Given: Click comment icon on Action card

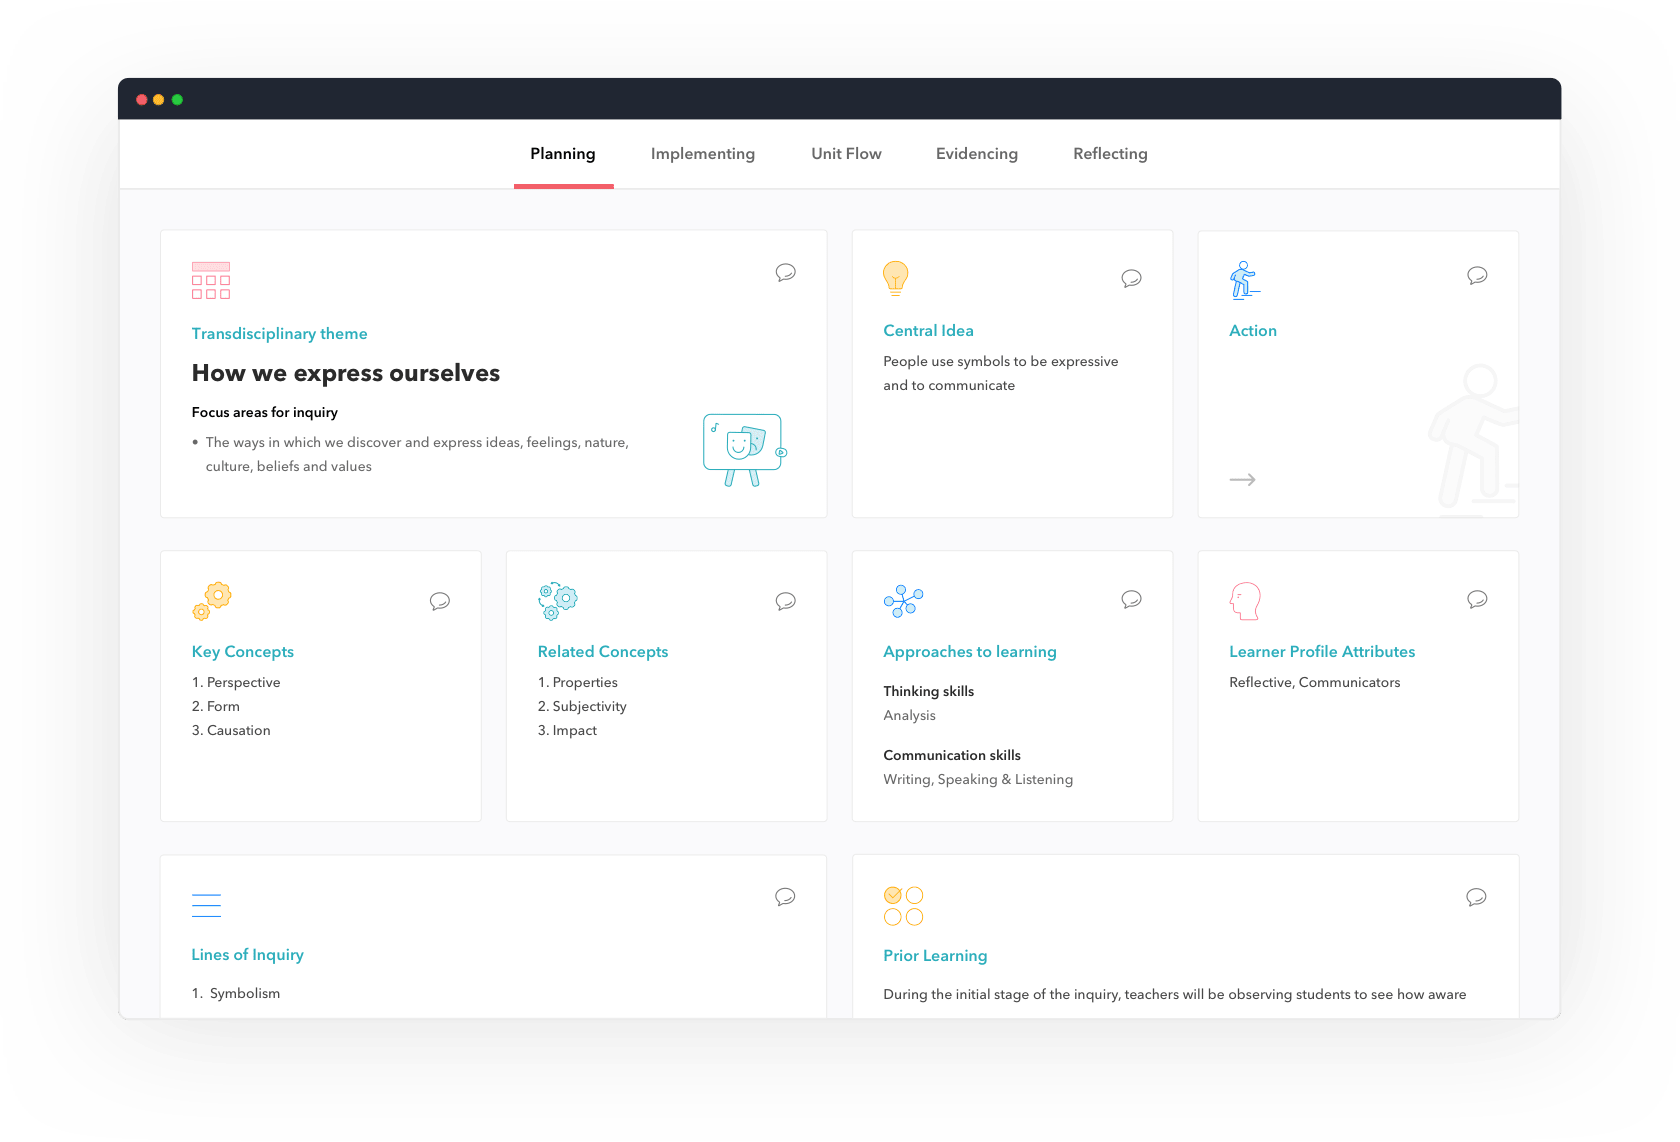Looking at the screenshot, I should tap(1477, 275).
